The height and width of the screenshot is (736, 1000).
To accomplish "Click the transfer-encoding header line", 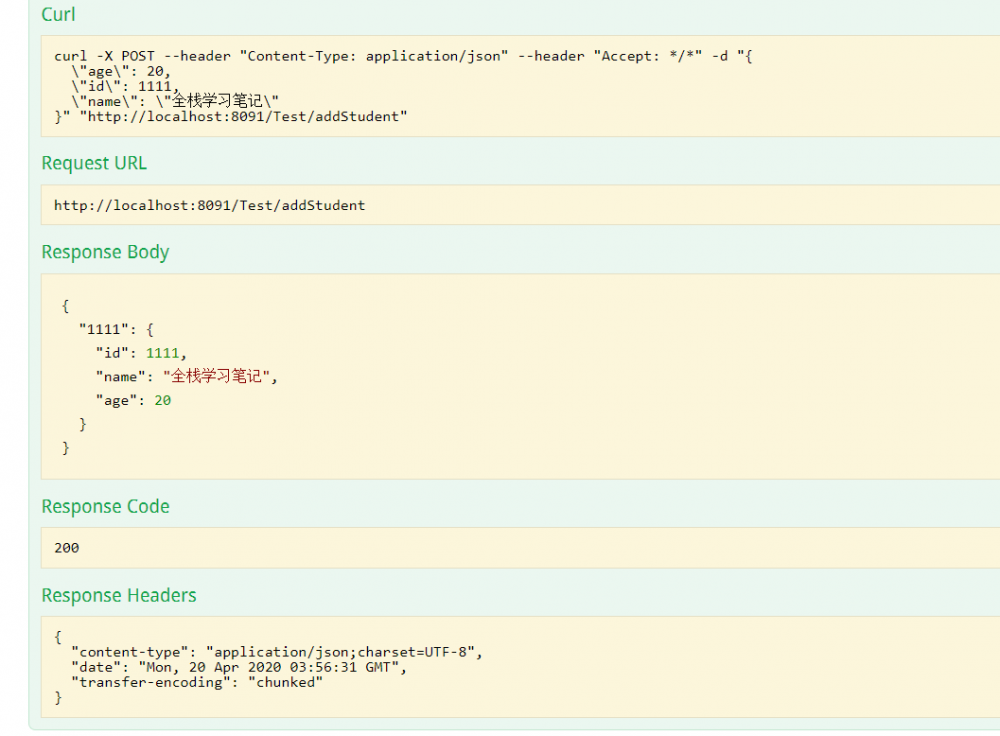I will pos(197,682).
